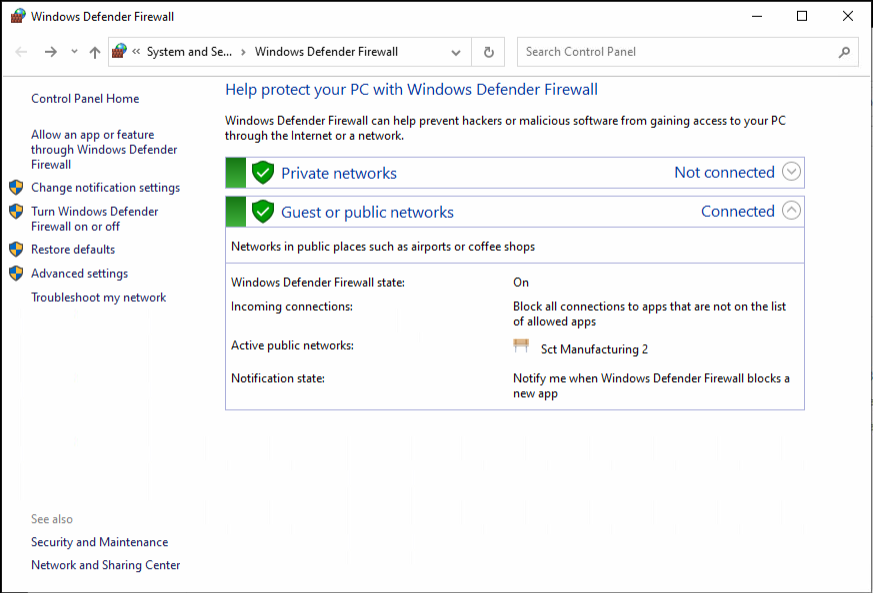Screen dimensions: 873x593
Task: Open Security and Maintenance
Action: pyautogui.click(x=100, y=542)
